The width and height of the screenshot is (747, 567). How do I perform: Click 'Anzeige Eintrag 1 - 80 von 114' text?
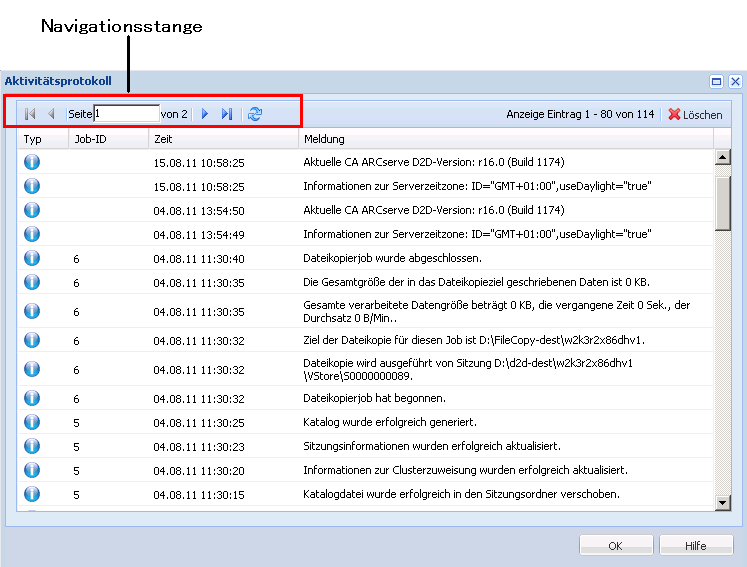[x=580, y=114]
